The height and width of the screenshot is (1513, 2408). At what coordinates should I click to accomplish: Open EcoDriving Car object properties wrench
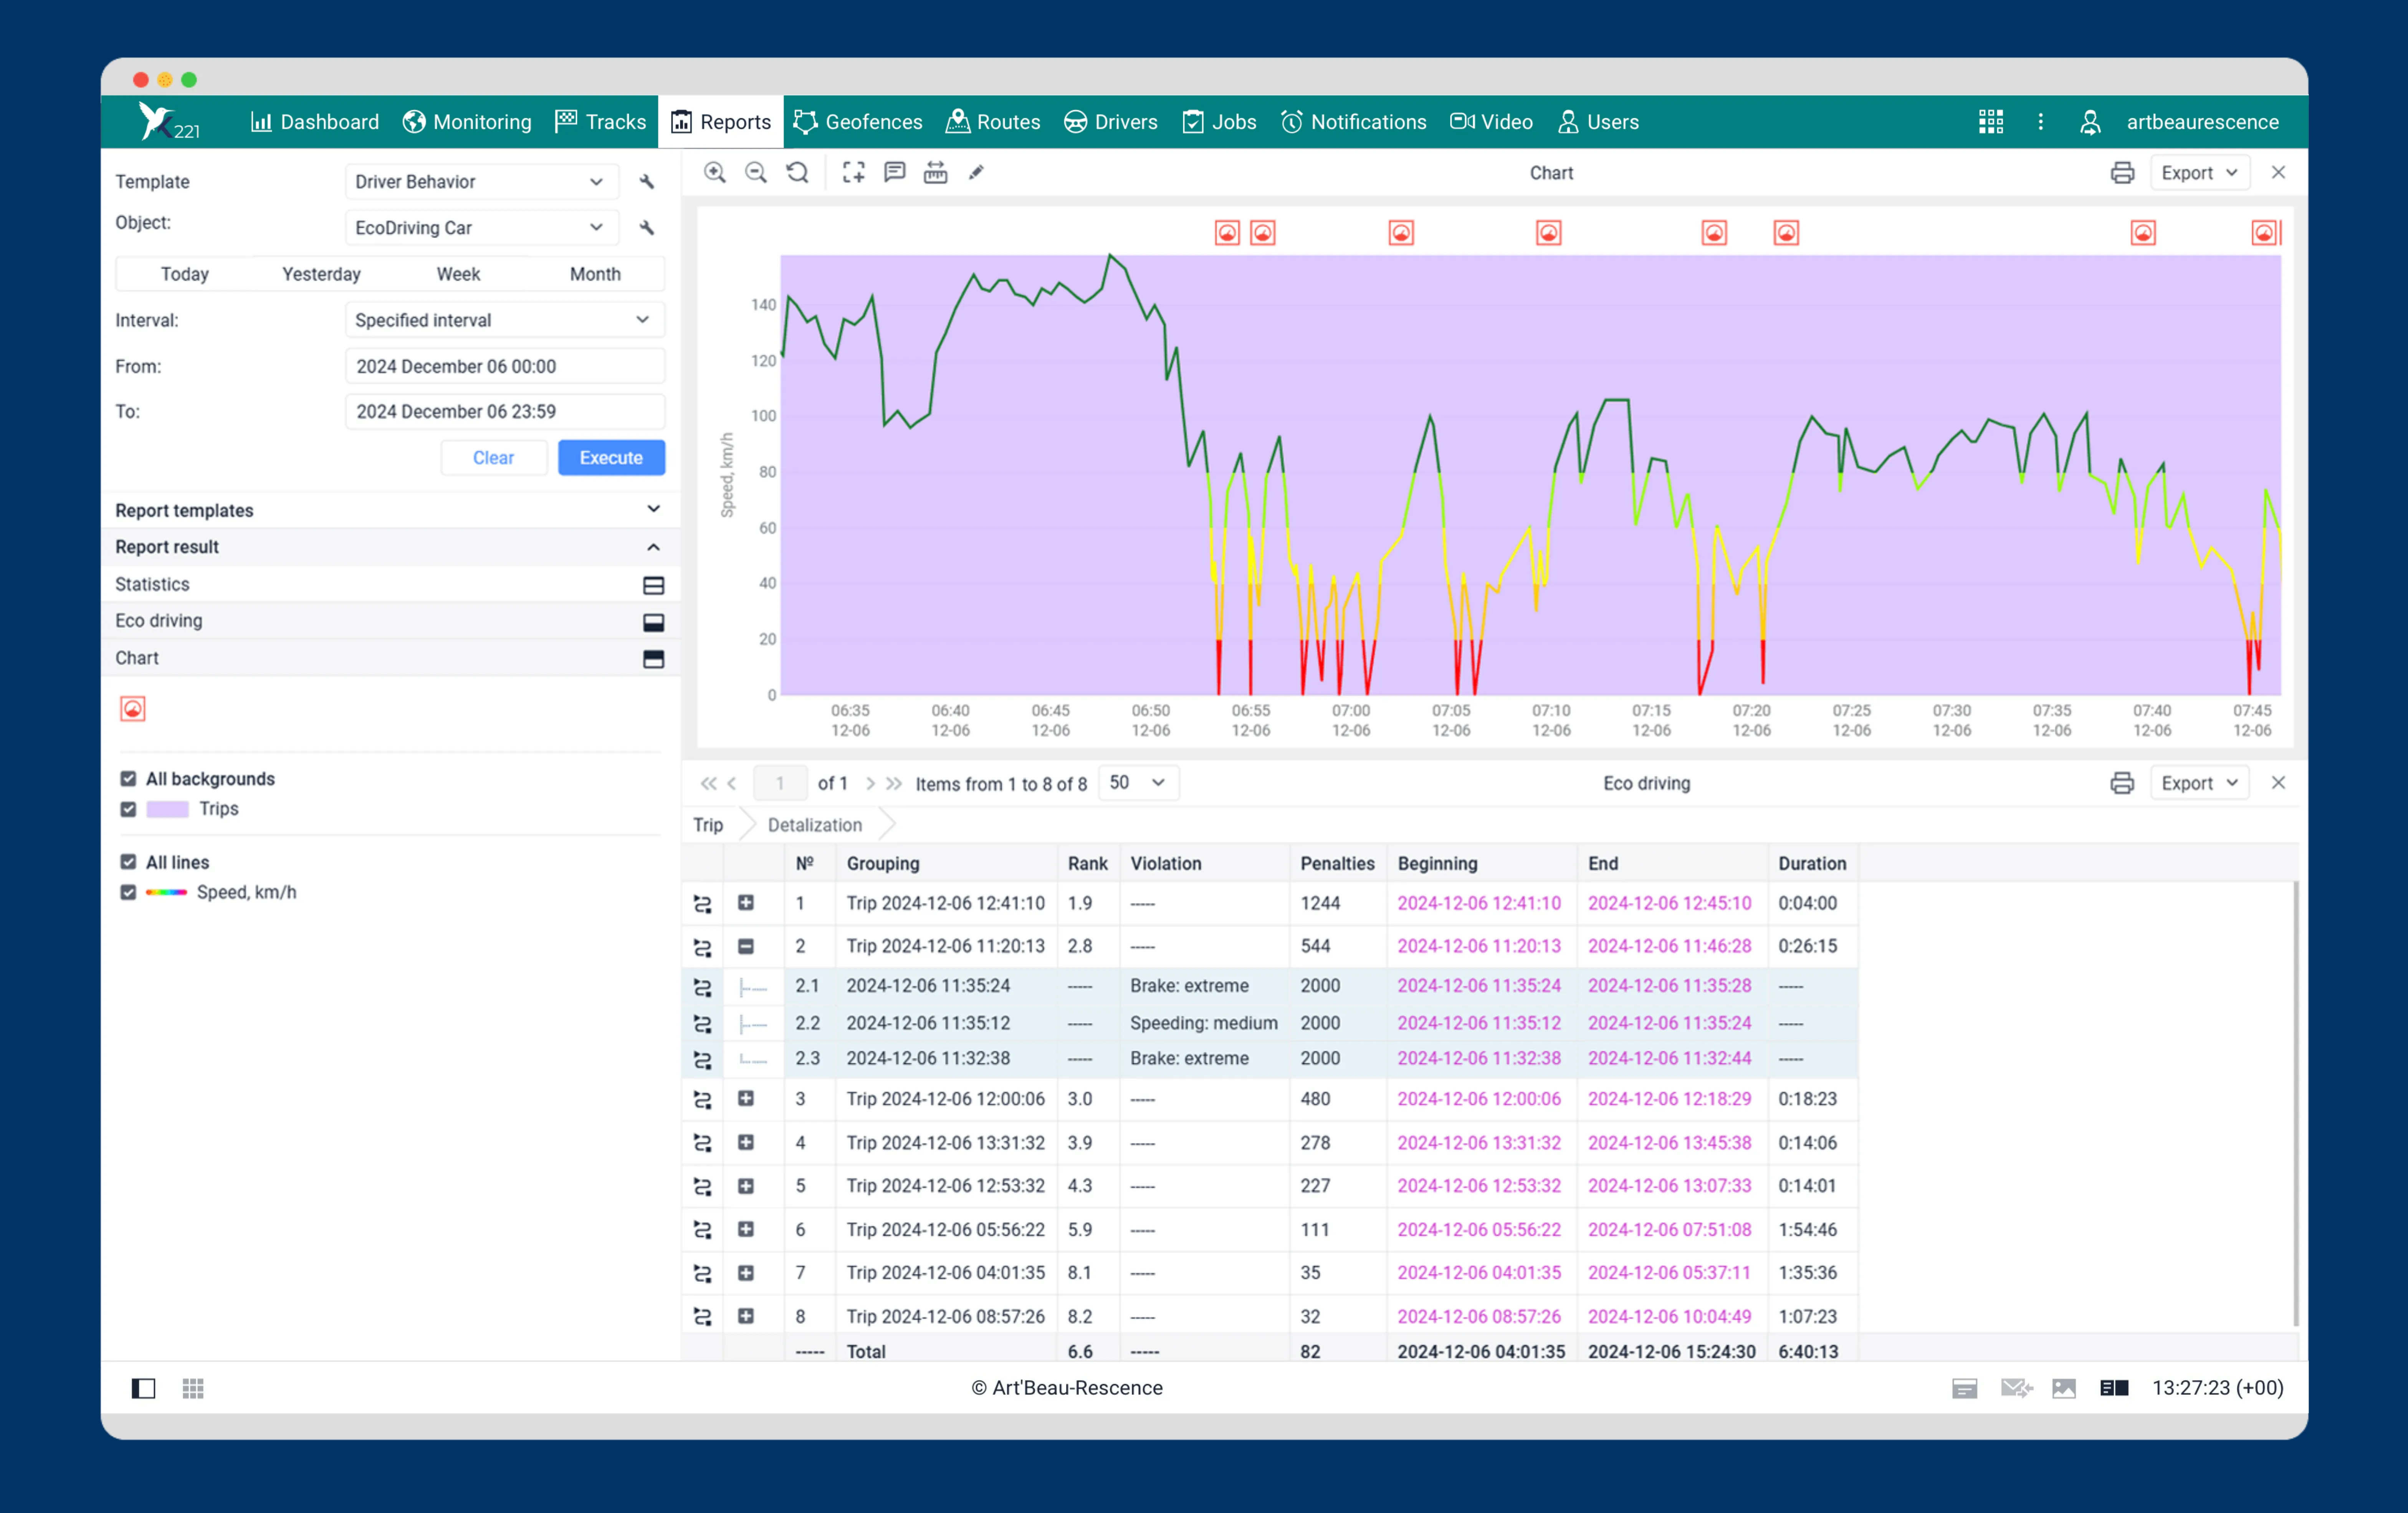click(x=647, y=228)
